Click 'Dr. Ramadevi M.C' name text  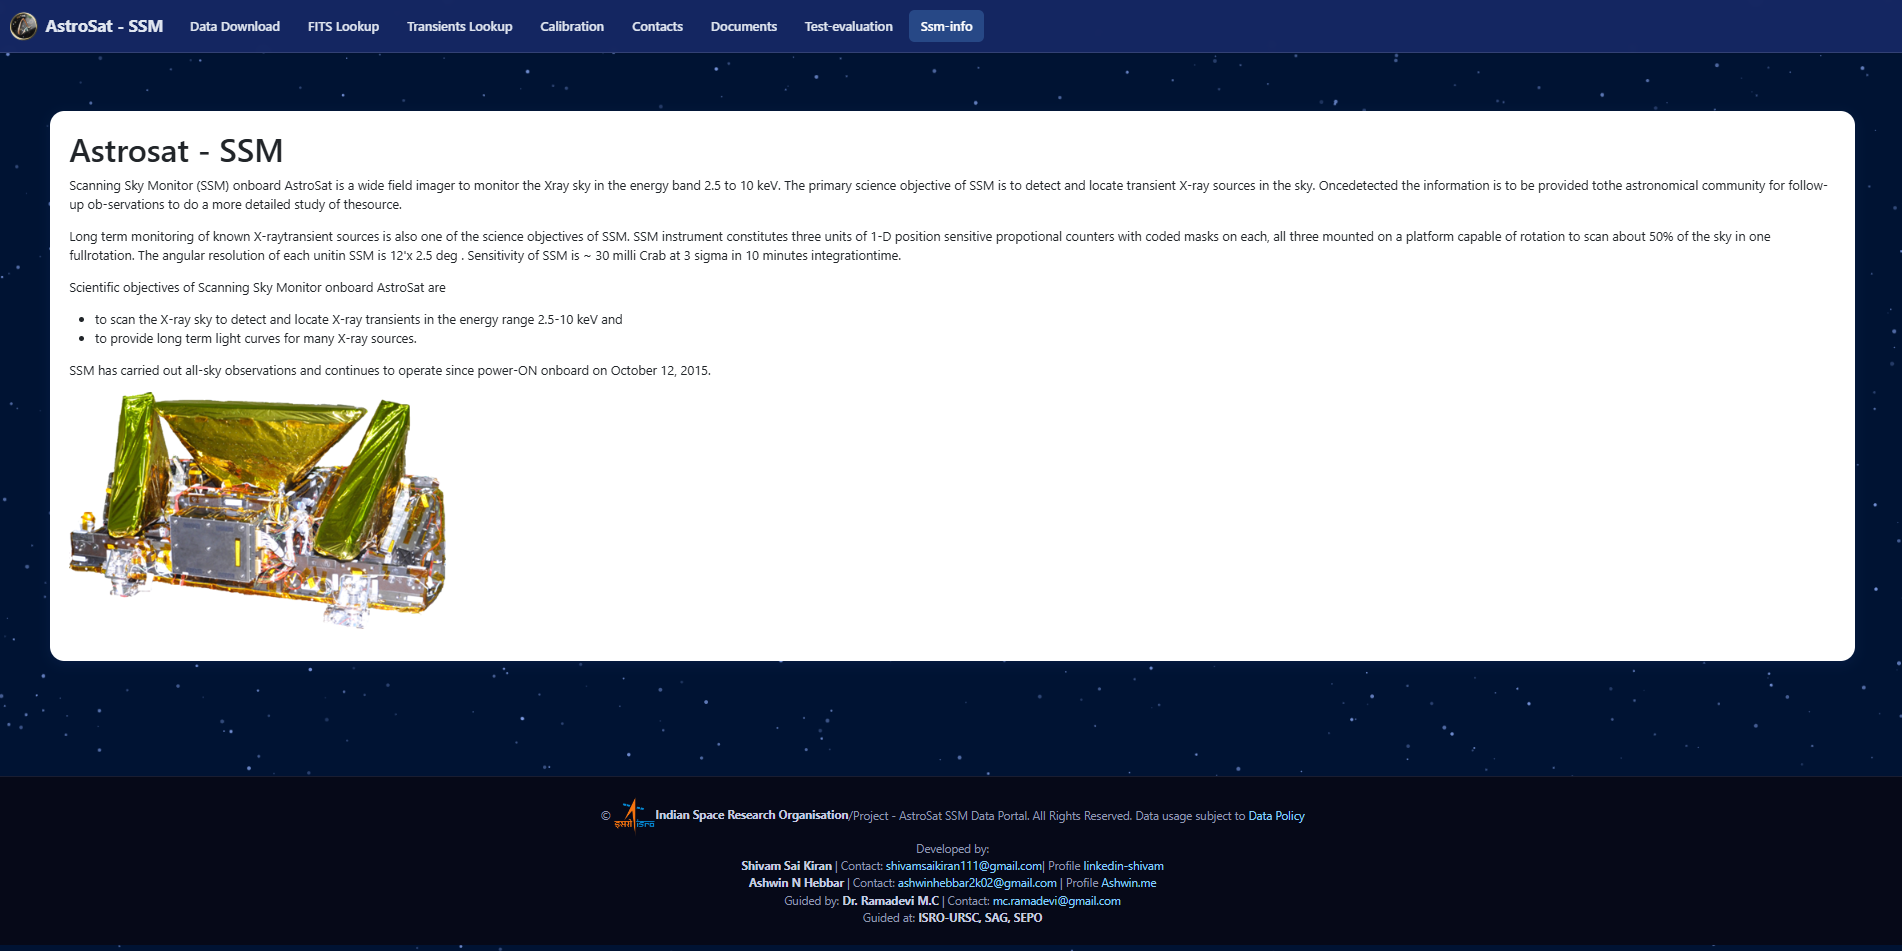click(890, 901)
